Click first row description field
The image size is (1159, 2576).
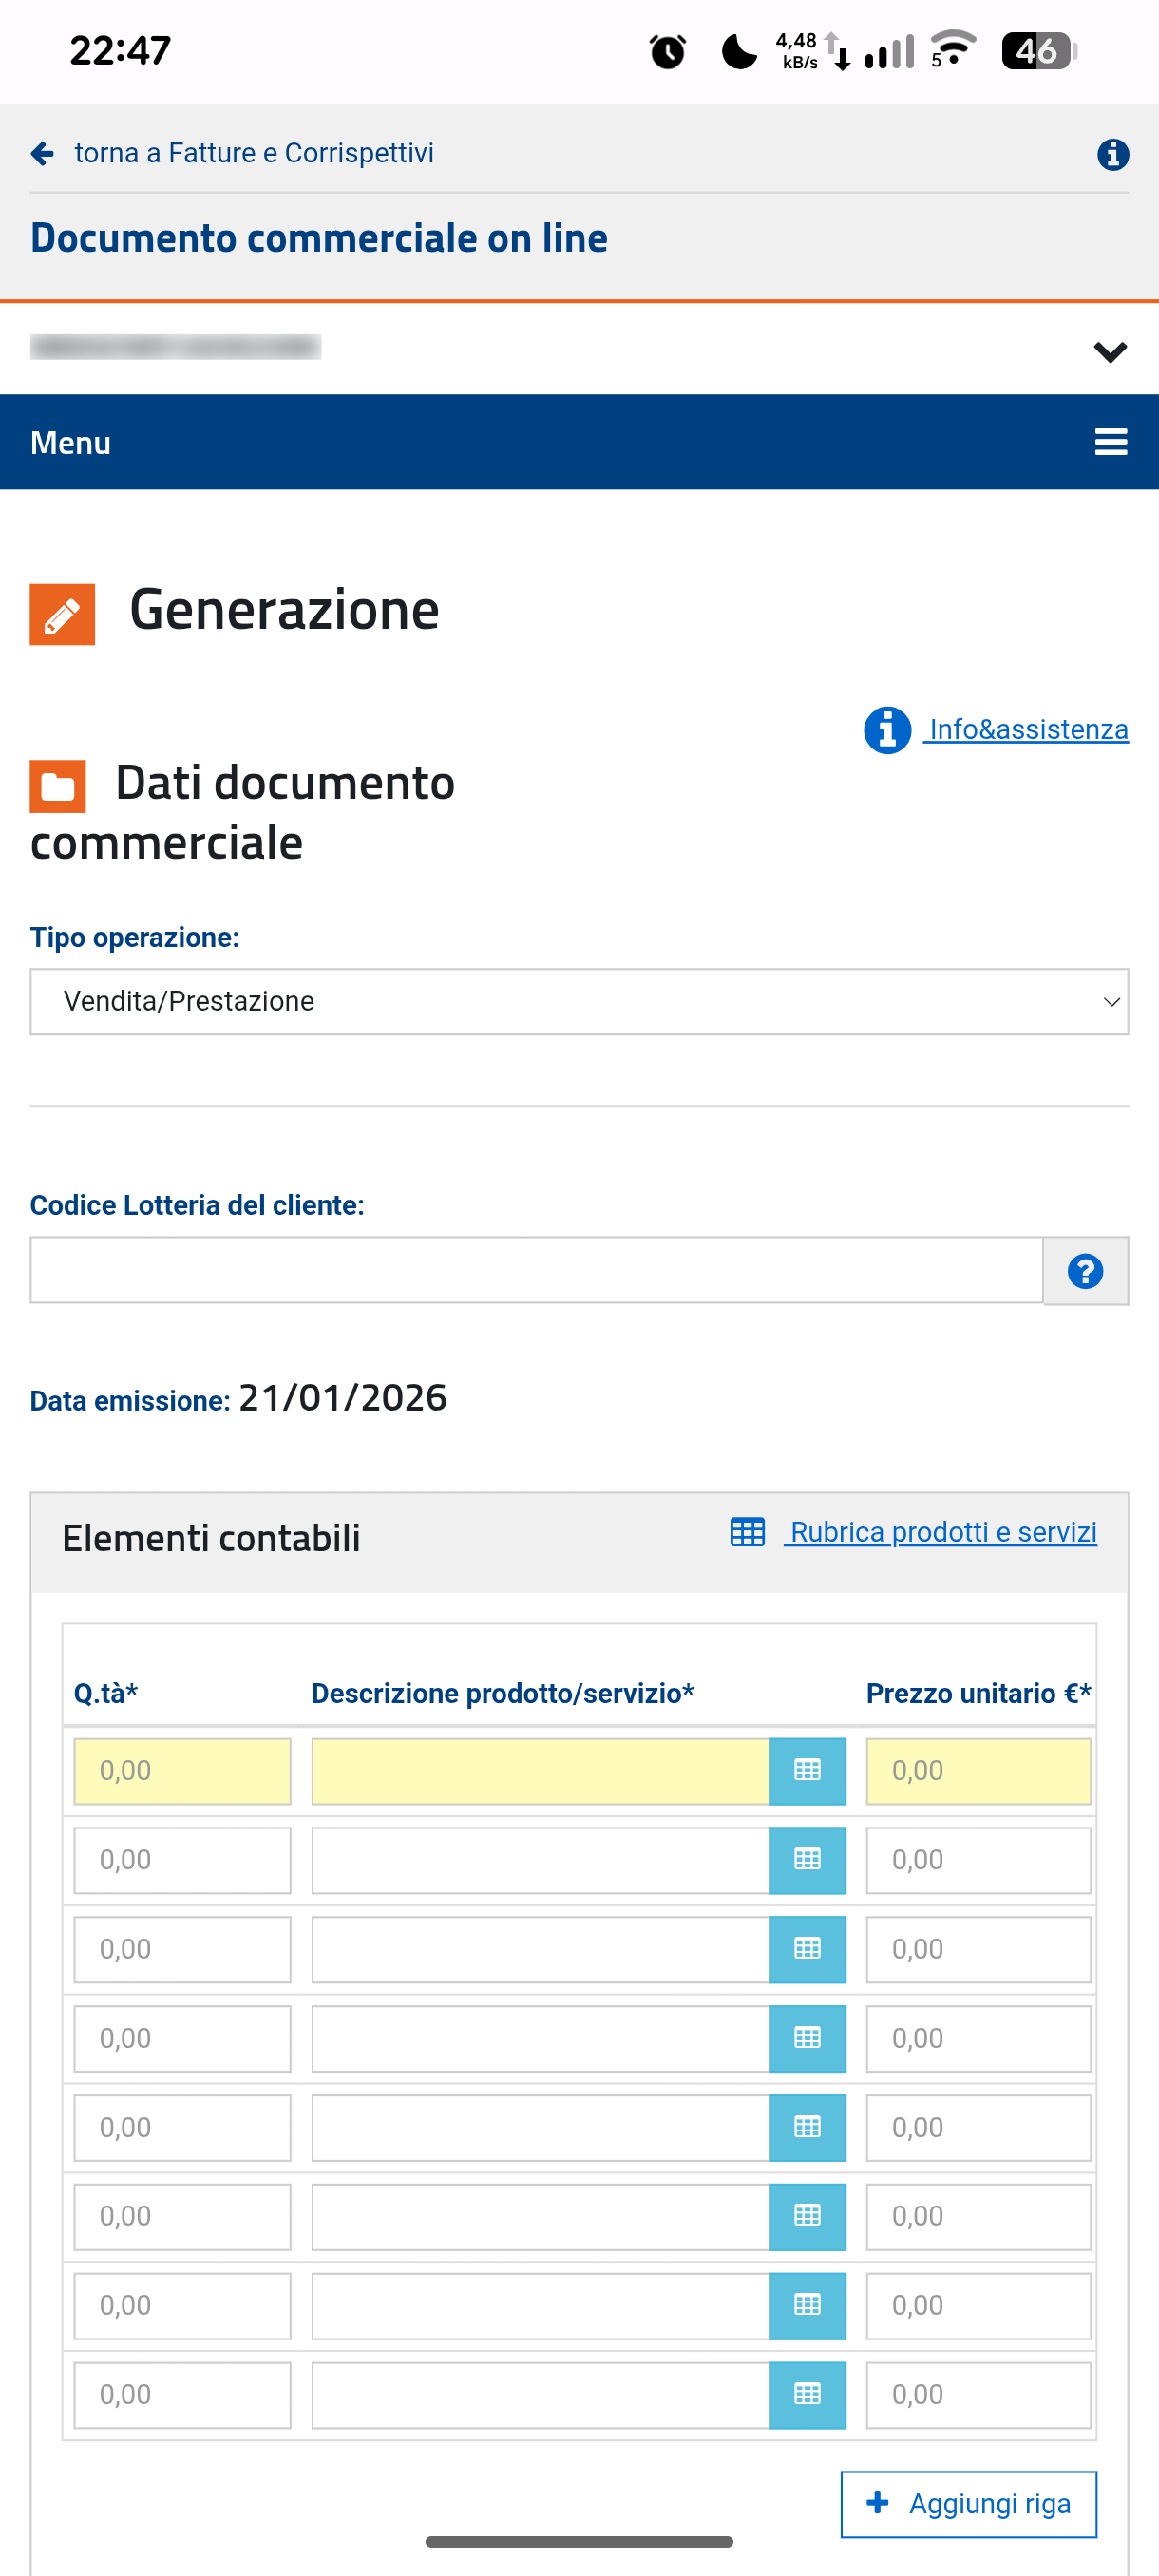coord(540,1771)
